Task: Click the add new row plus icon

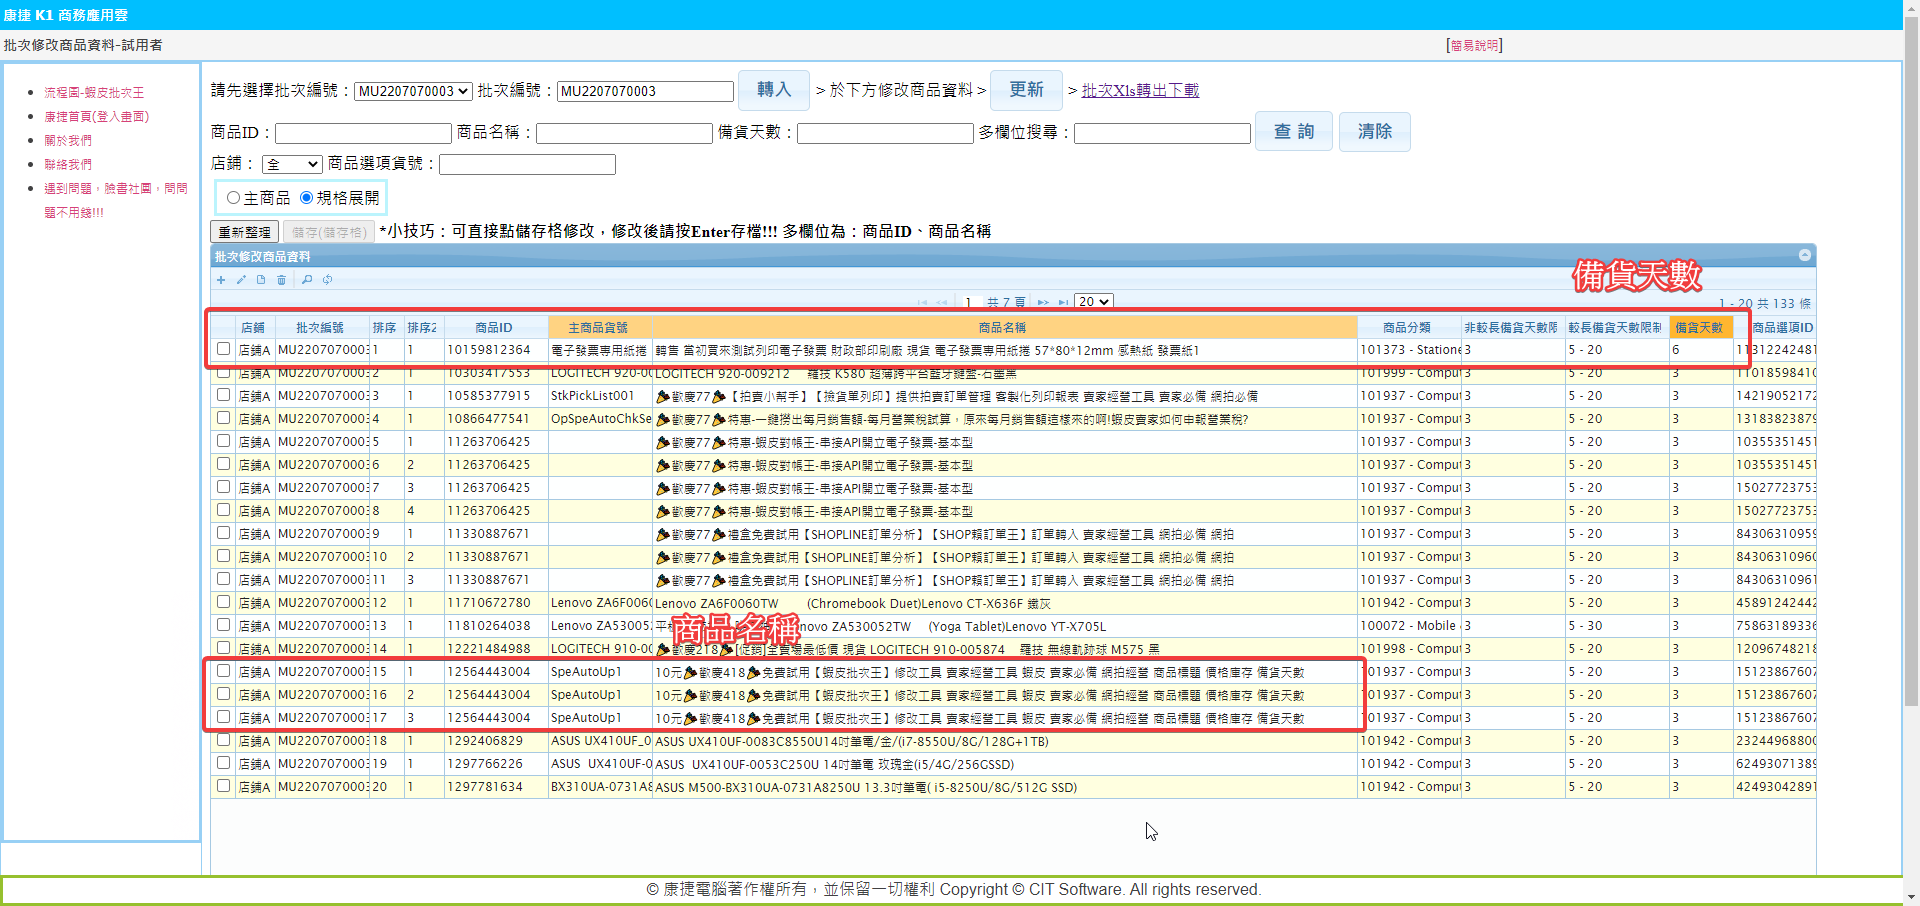Action: pyautogui.click(x=221, y=280)
